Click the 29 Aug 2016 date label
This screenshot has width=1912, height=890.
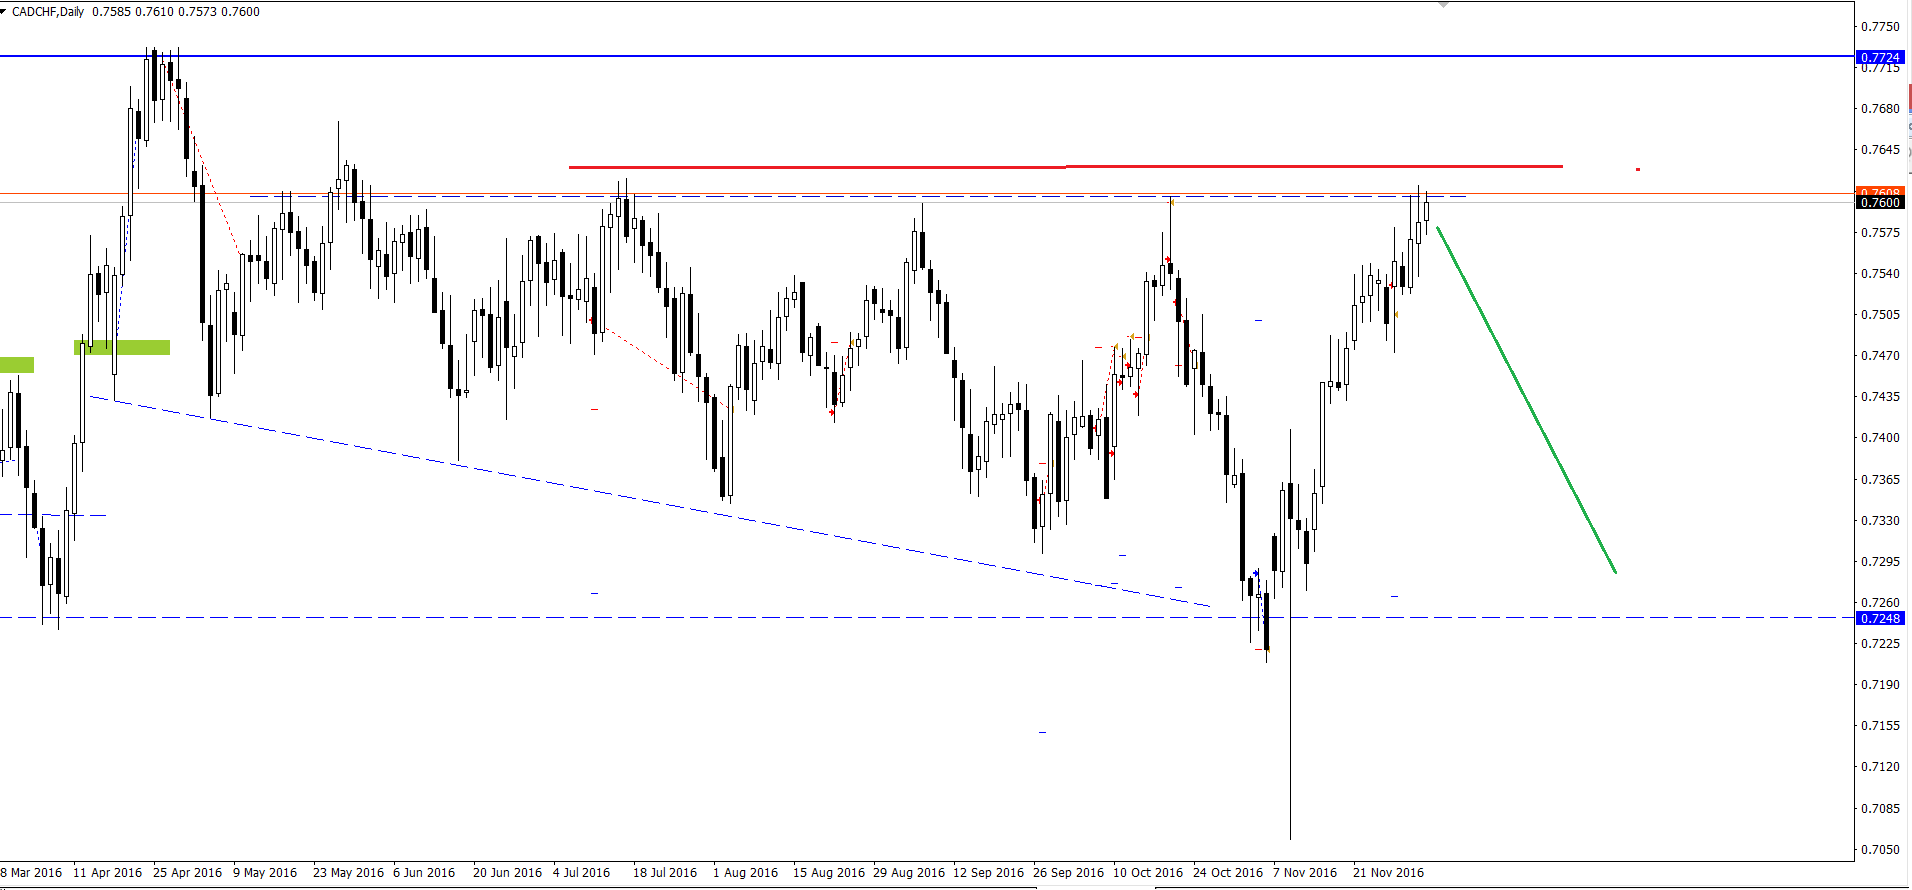(x=909, y=872)
